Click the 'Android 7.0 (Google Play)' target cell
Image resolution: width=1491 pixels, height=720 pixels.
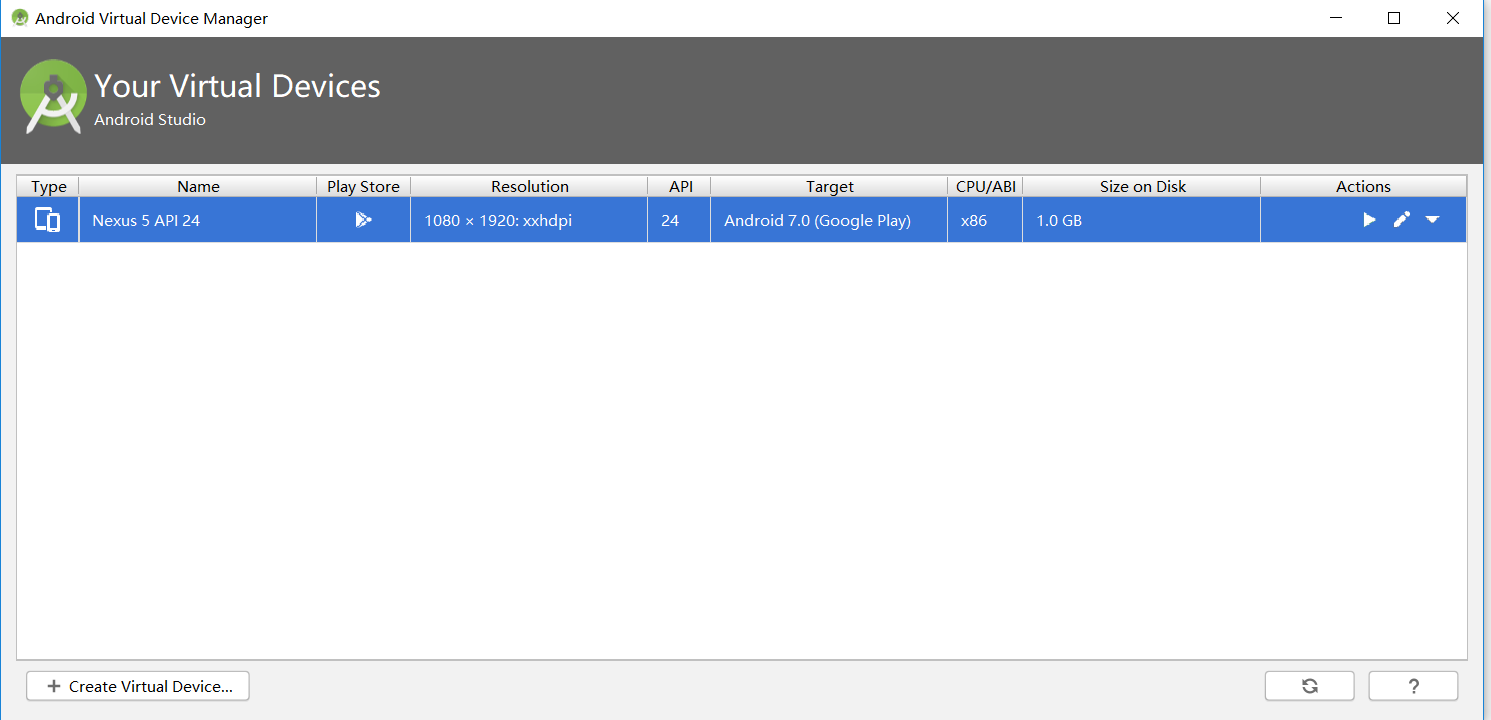click(830, 220)
